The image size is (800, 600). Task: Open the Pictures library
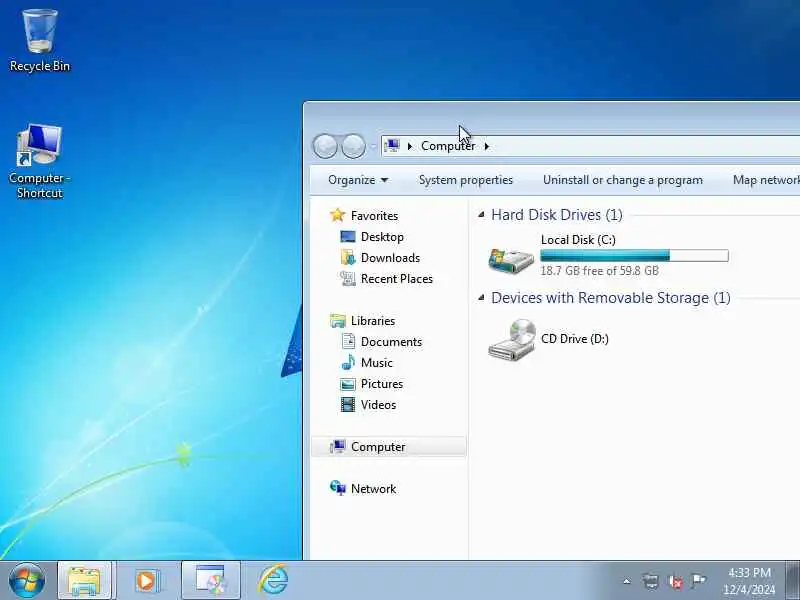pos(382,384)
